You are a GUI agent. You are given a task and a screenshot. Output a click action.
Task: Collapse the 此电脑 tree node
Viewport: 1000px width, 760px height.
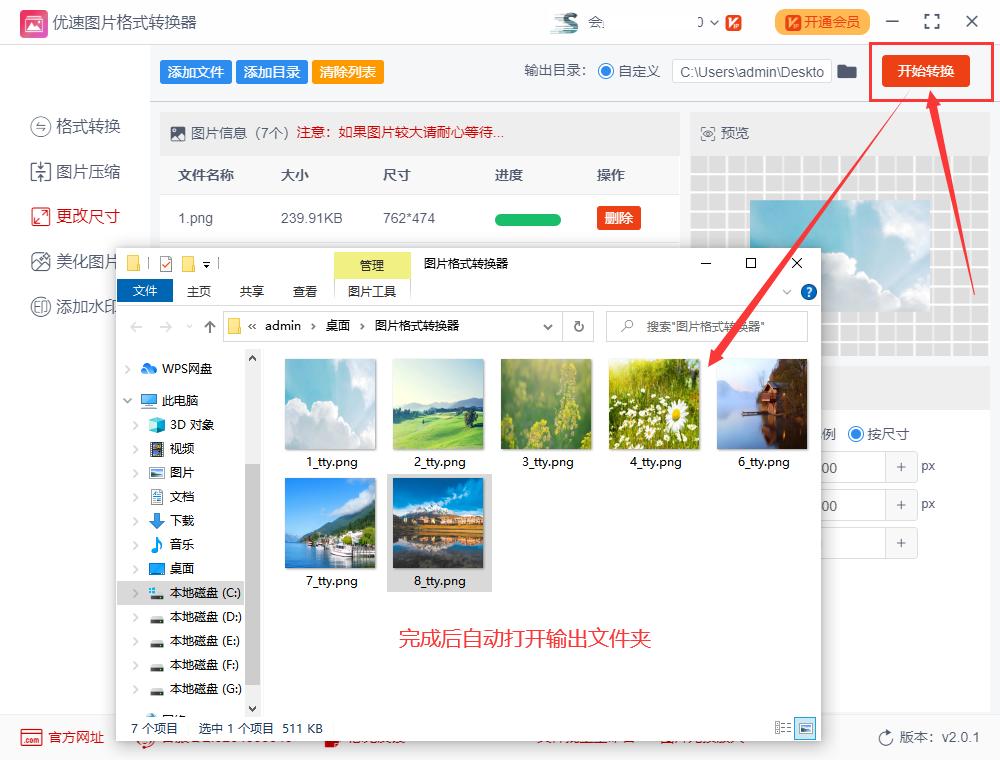point(127,400)
